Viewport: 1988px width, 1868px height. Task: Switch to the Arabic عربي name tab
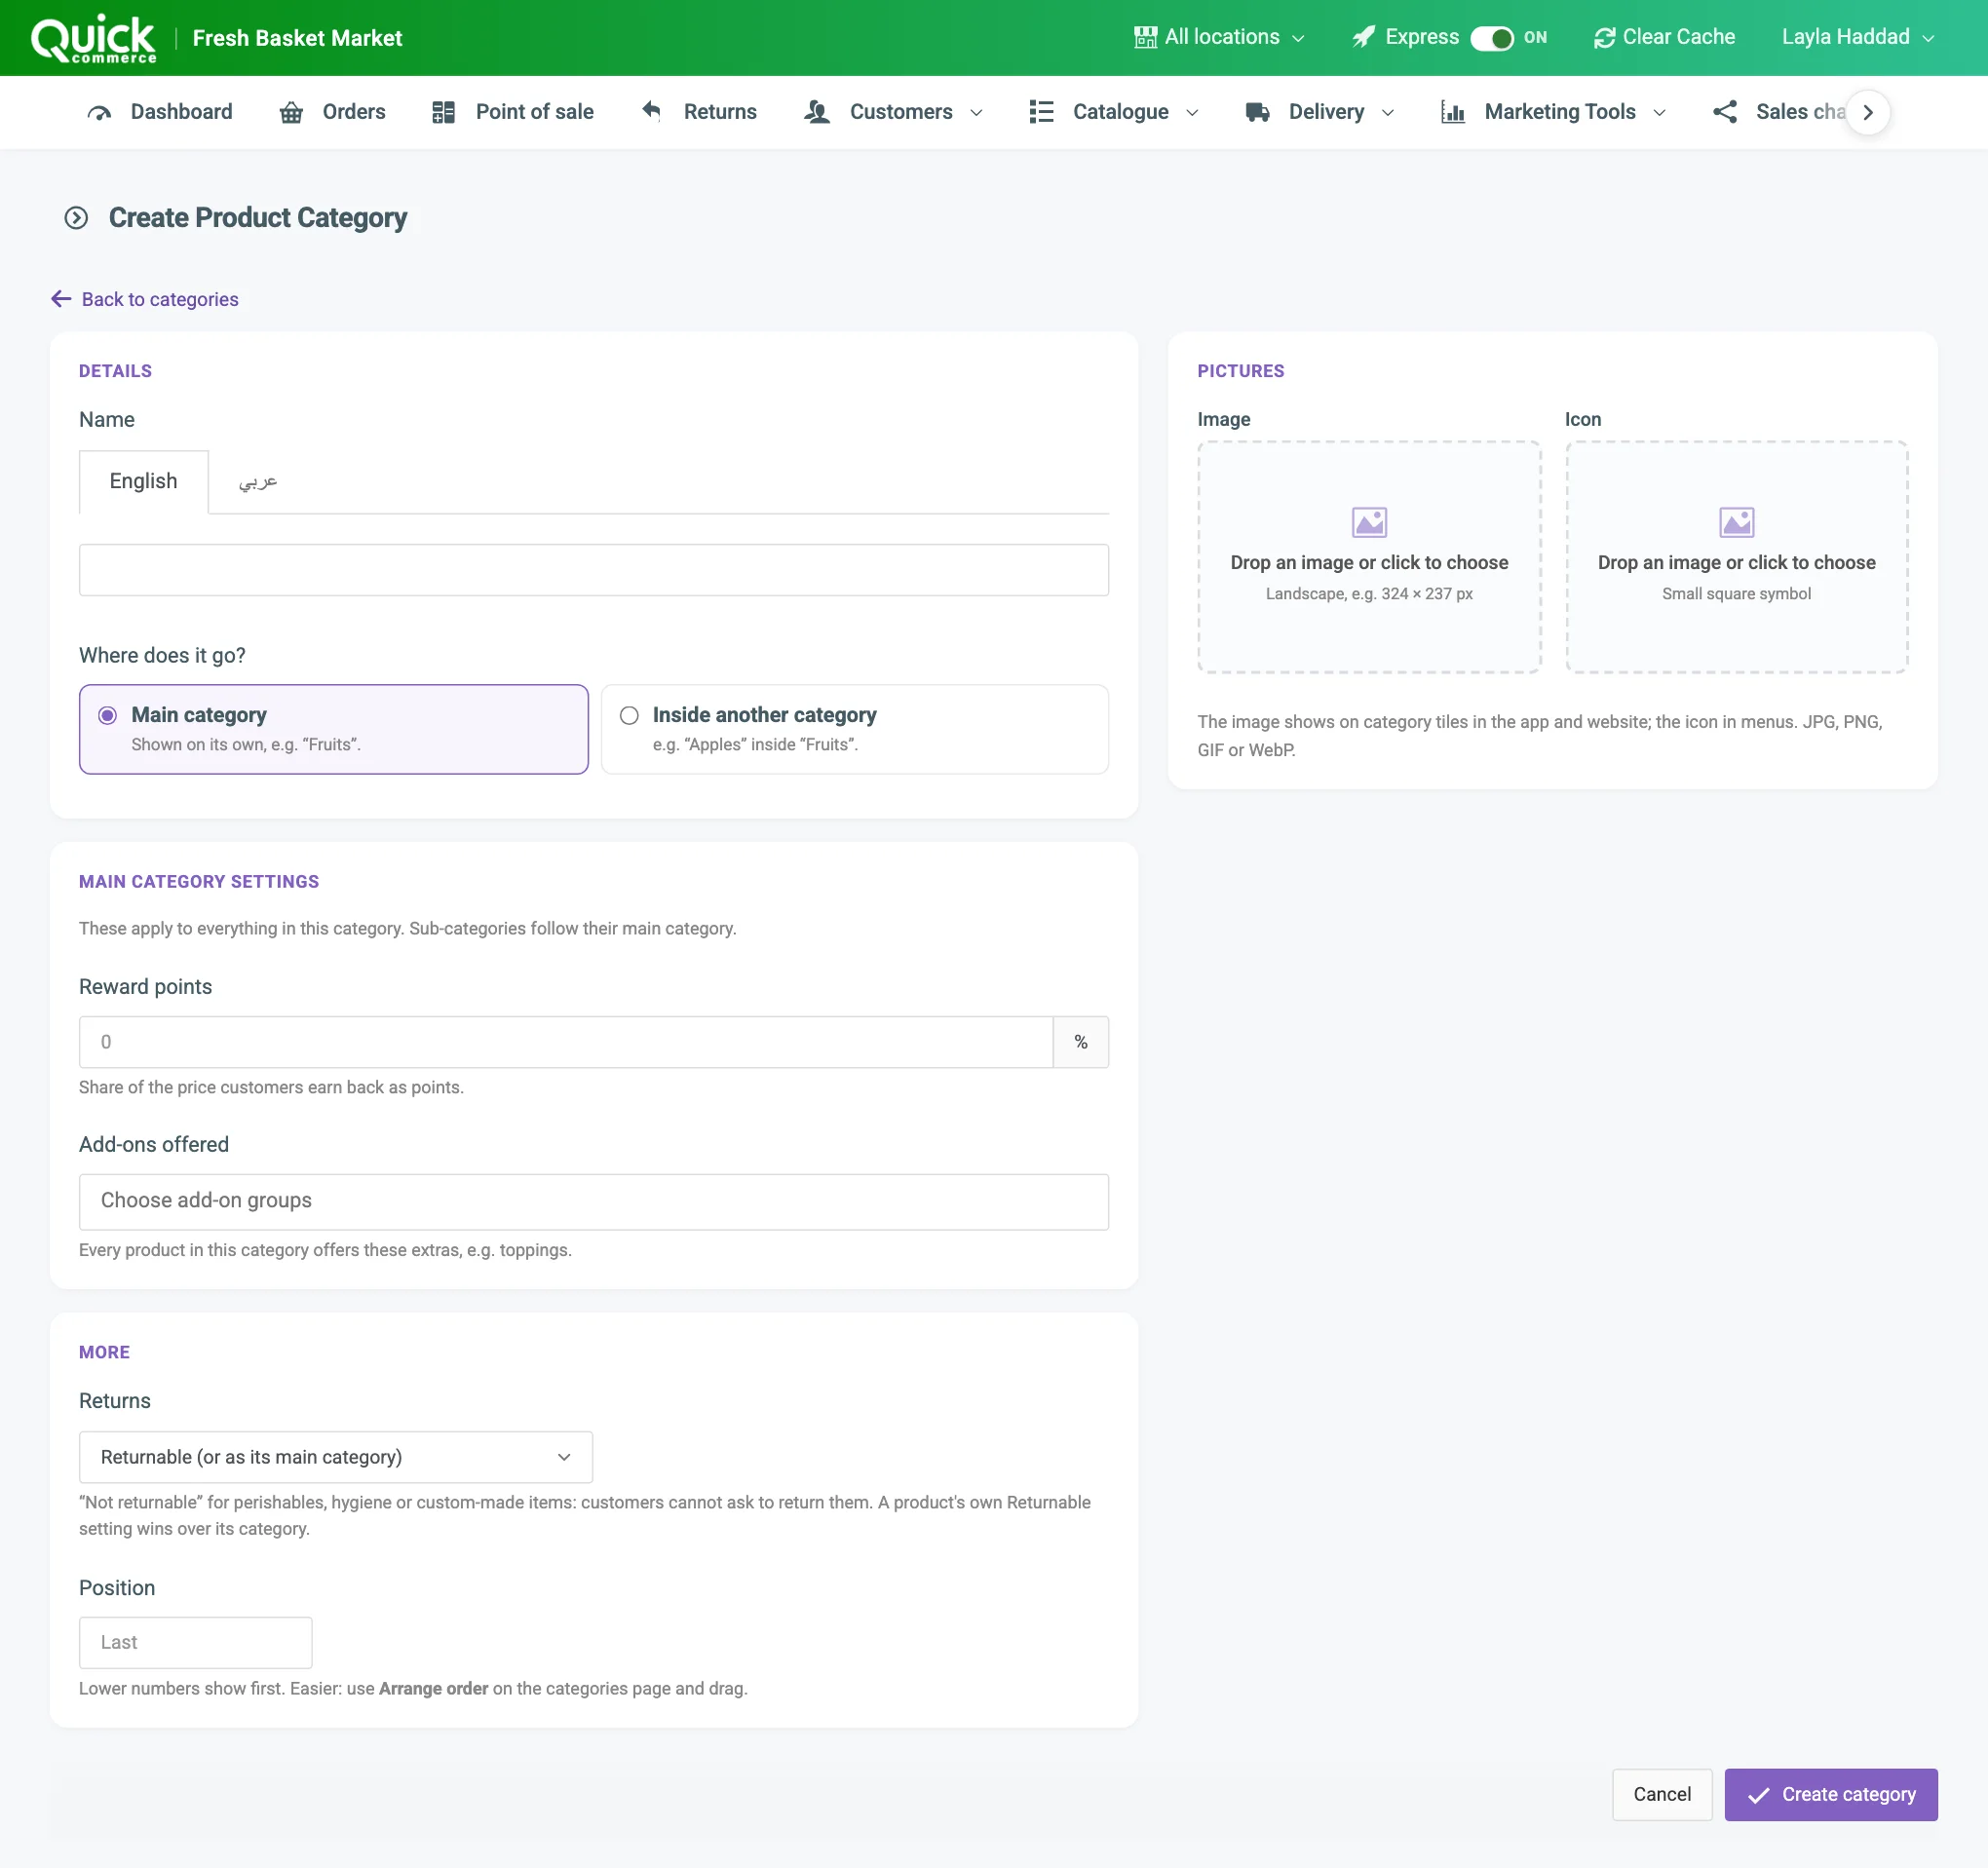257,482
